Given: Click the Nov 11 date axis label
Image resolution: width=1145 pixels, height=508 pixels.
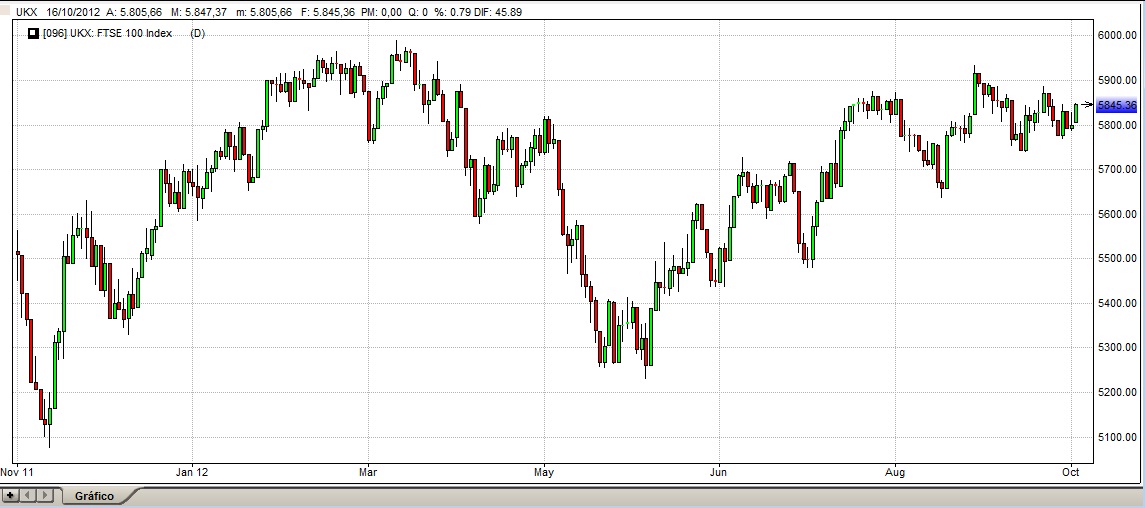Looking at the screenshot, I should [17, 470].
